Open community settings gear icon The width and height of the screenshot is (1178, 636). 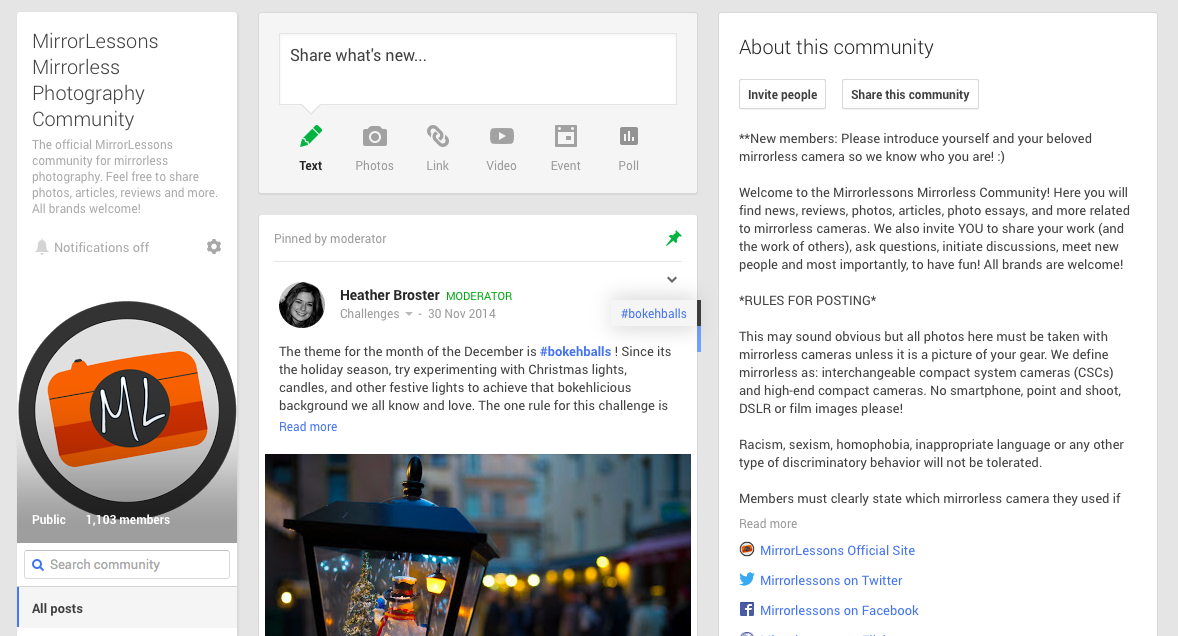pyautogui.click(x=214, y=247)
